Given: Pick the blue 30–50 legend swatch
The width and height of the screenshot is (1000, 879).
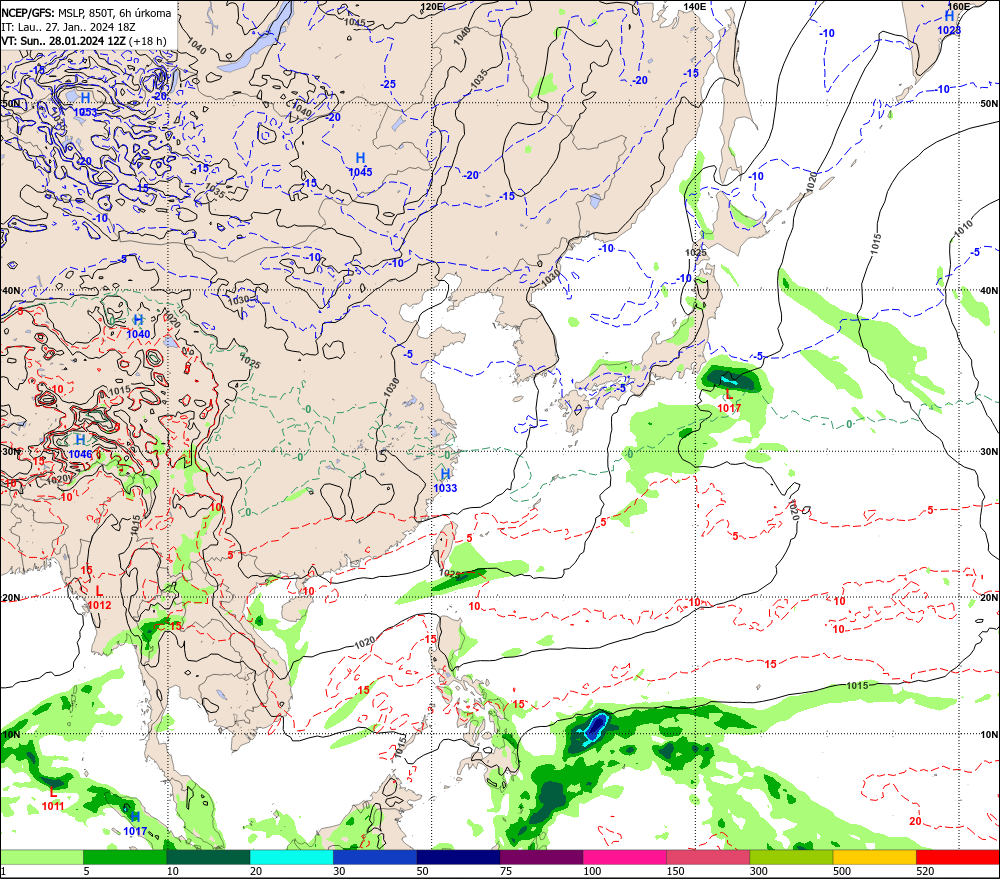Looking at the screenshot, I should pos(374,857).
